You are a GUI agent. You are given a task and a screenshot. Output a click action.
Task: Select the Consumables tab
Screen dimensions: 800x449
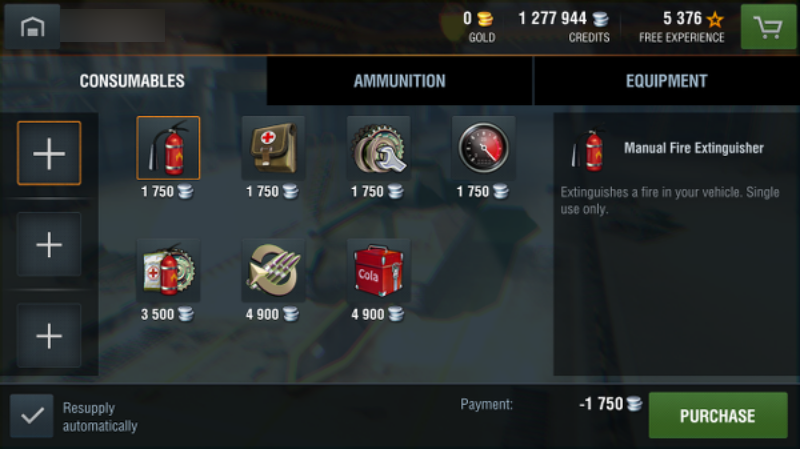coord(132,81)
